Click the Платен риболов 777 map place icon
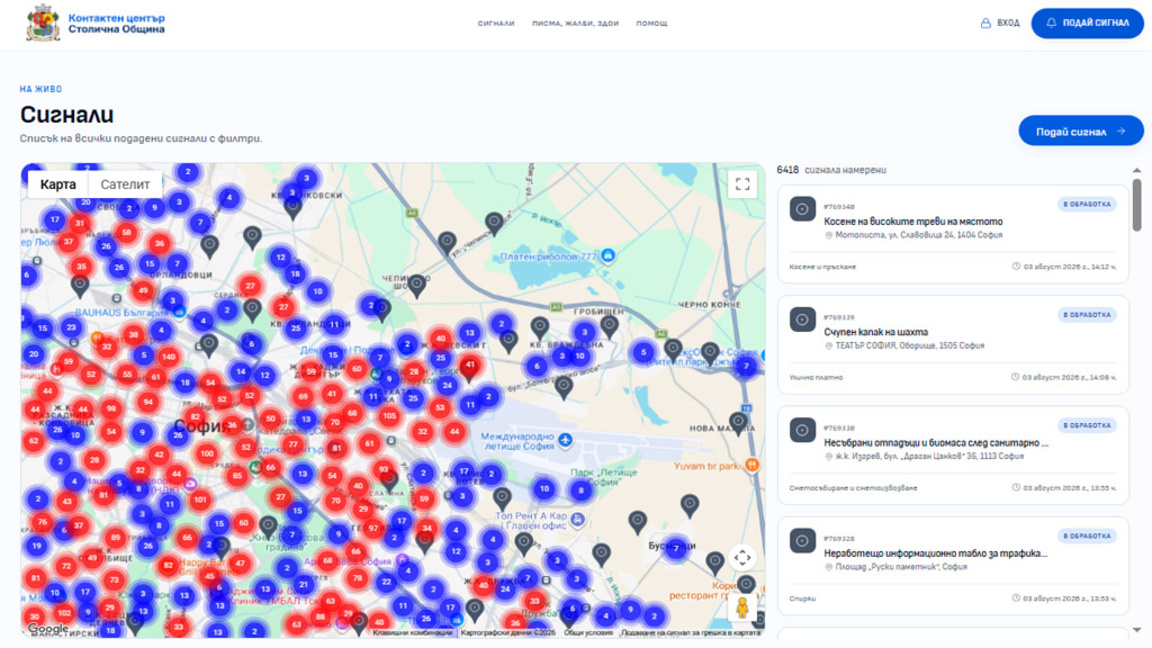The height and width of the screenshot is (648, 1152). (x=608, y=256)
